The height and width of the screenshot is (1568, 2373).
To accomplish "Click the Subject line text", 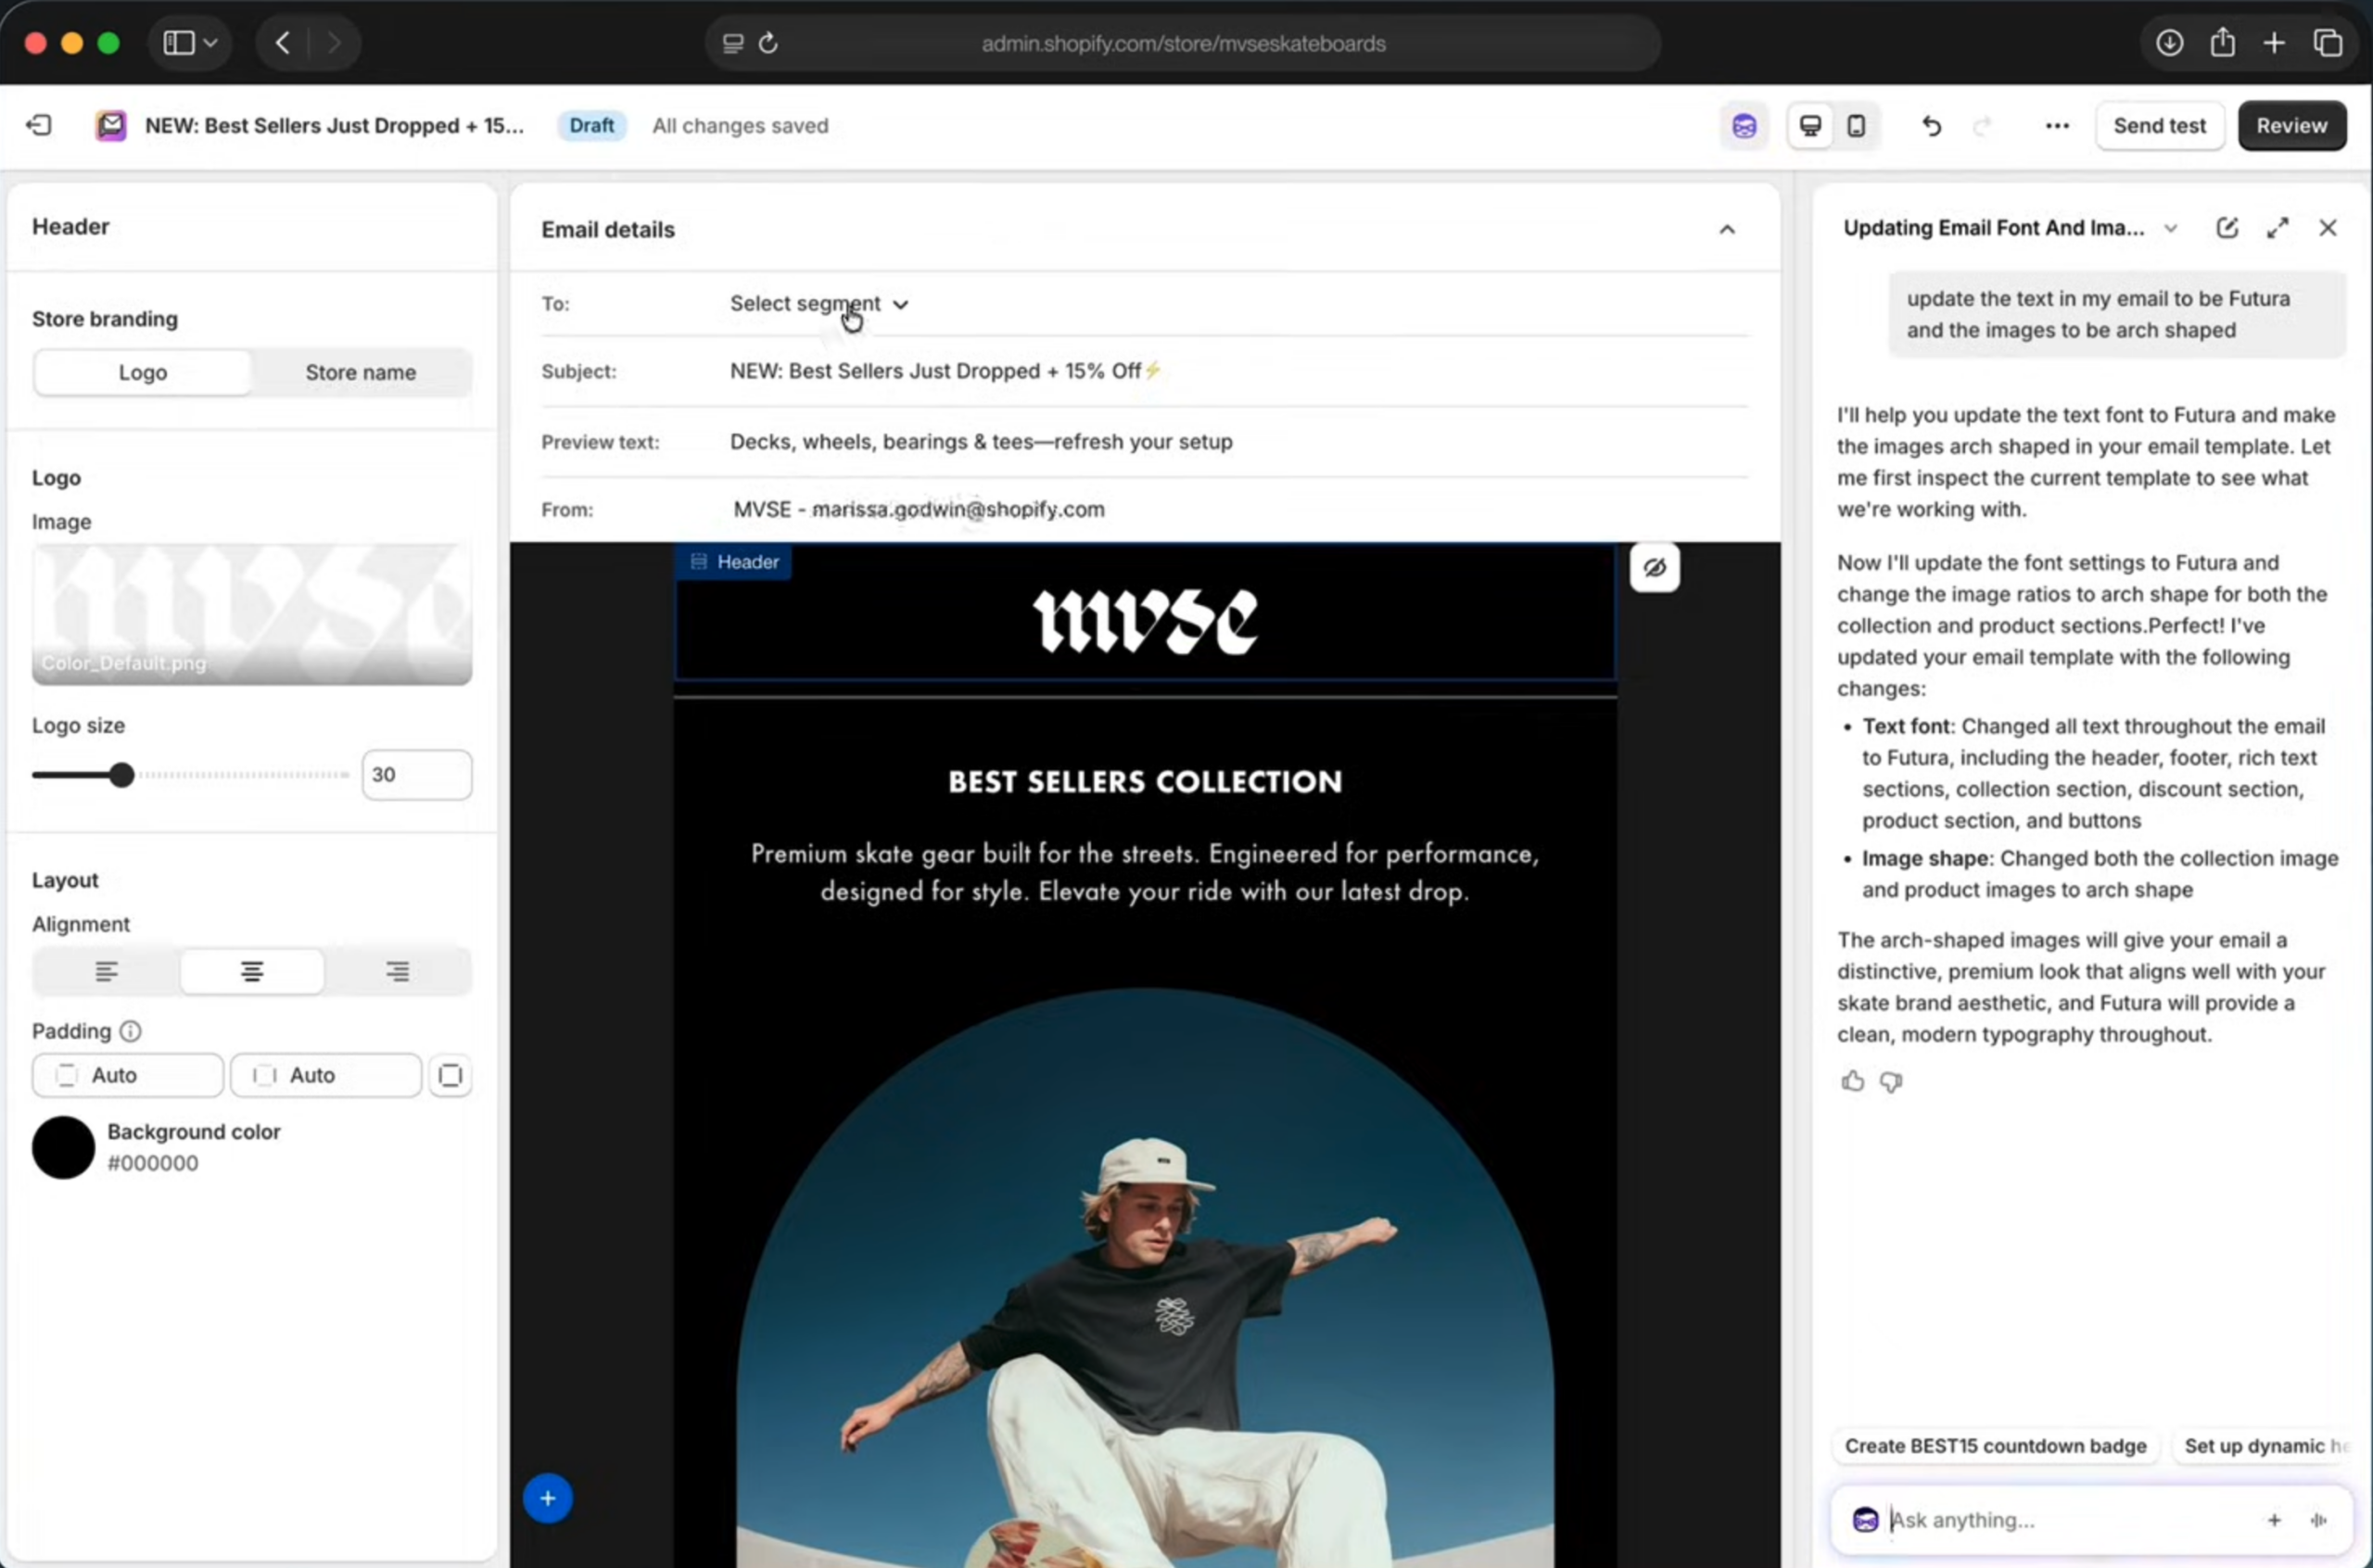I will point(945,371).
